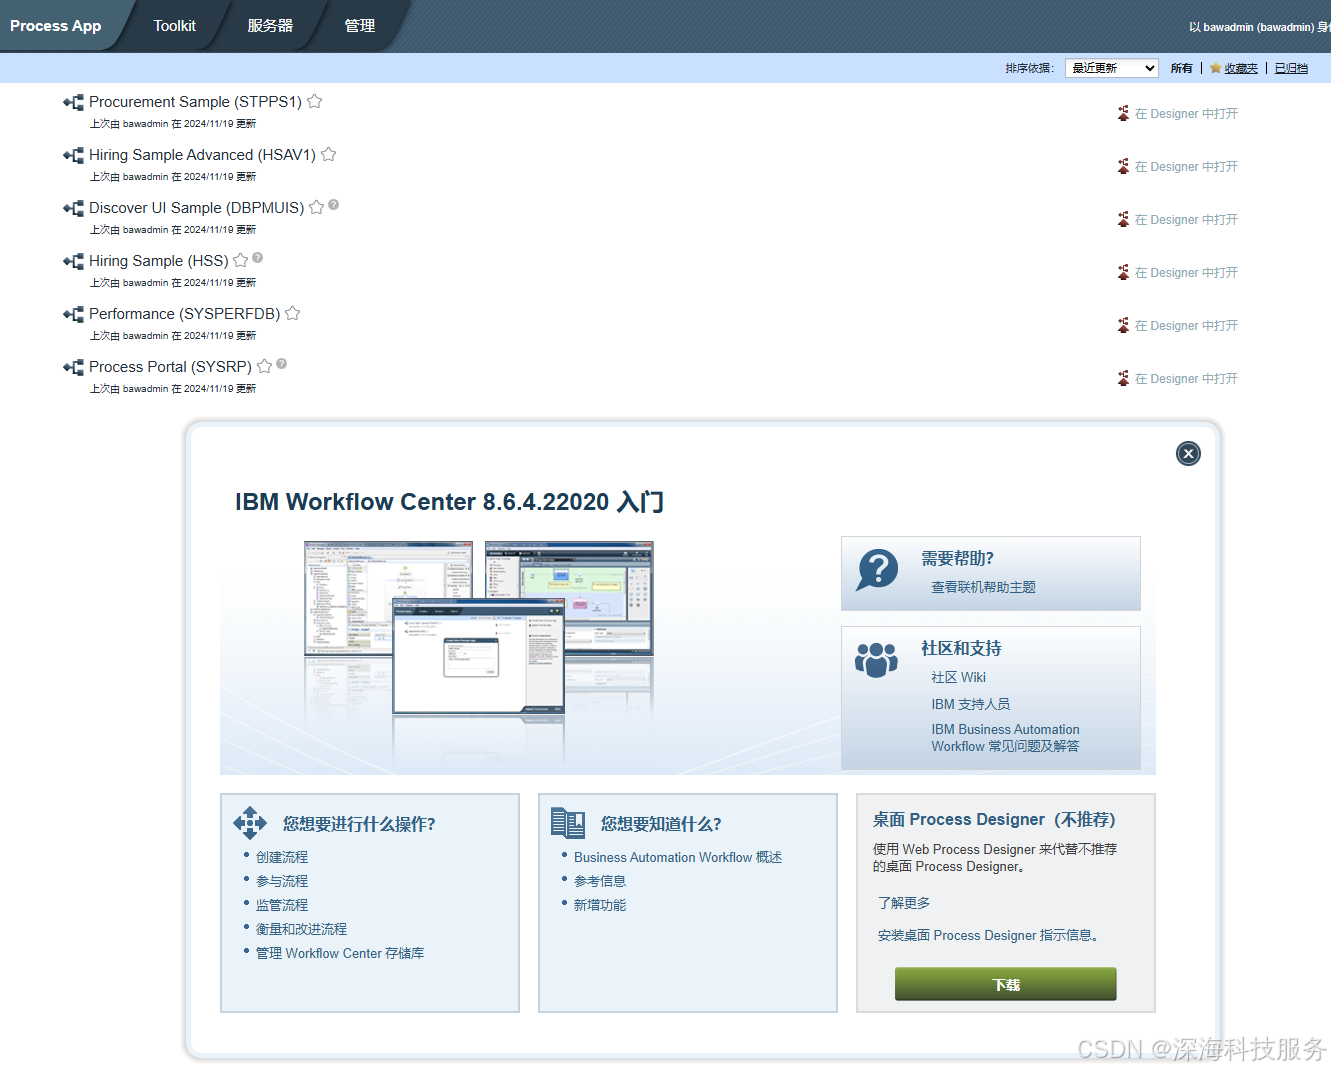Open the 社区 Wiki link

[958, 677]
